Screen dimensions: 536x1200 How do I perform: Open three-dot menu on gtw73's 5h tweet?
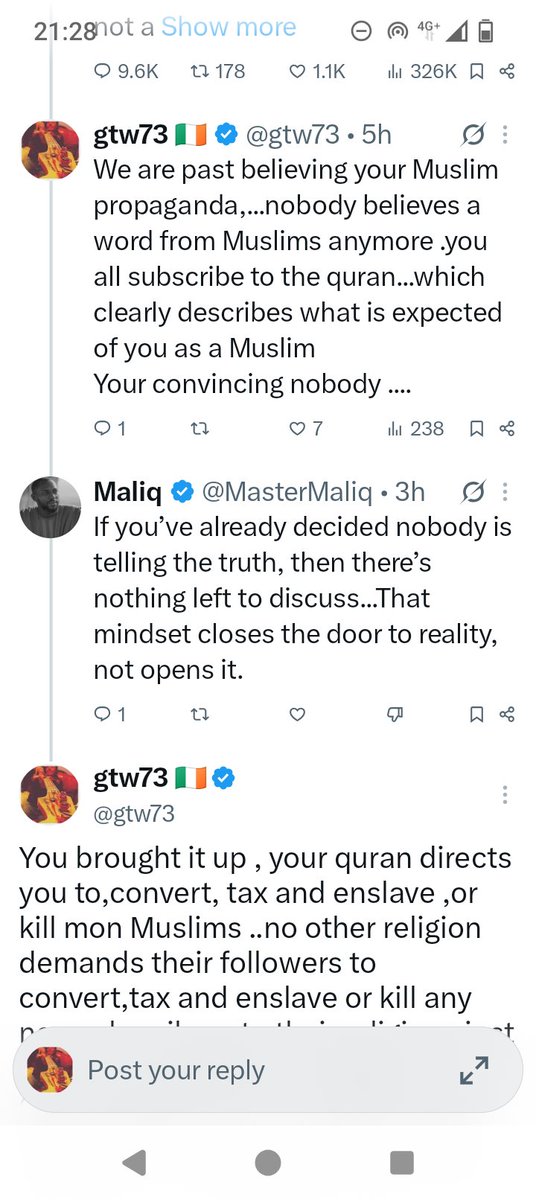(506, 134)
